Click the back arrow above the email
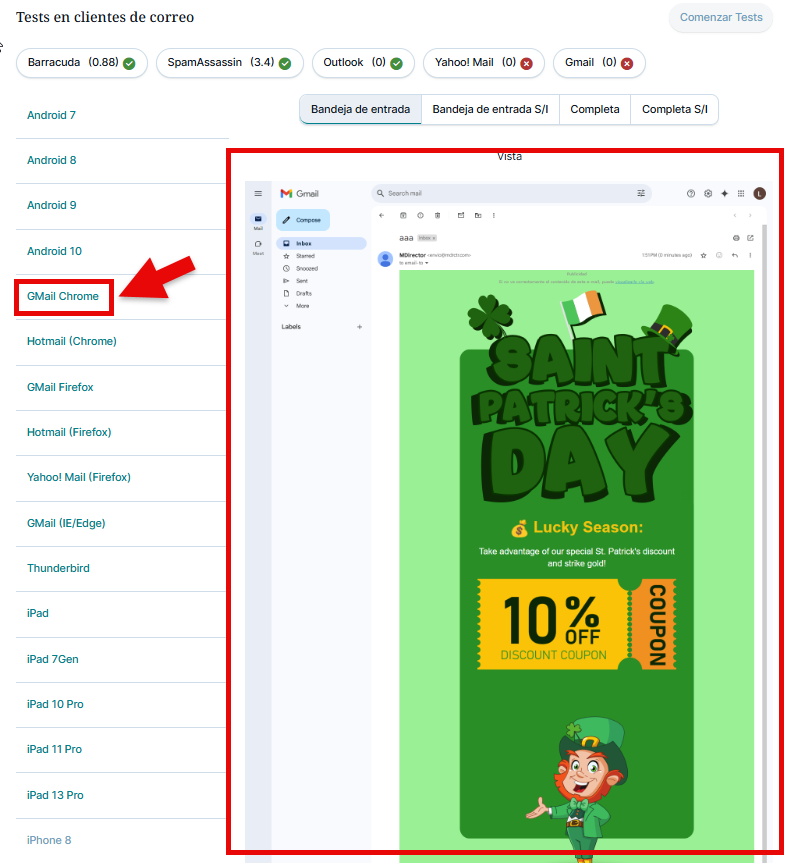The width and height of the screenshot is (795, 863). [381, 215]
